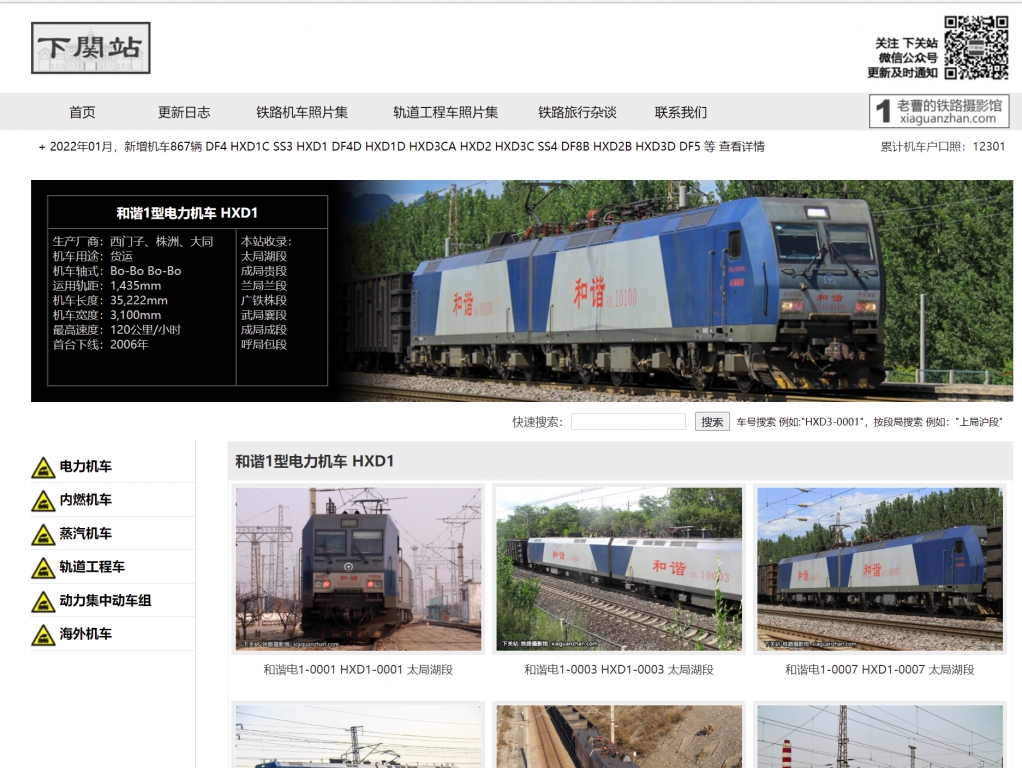Click the 累计机车户口照：12301 counter text
This screenshot has height=768, width=1022.
(x=942, y=147)
